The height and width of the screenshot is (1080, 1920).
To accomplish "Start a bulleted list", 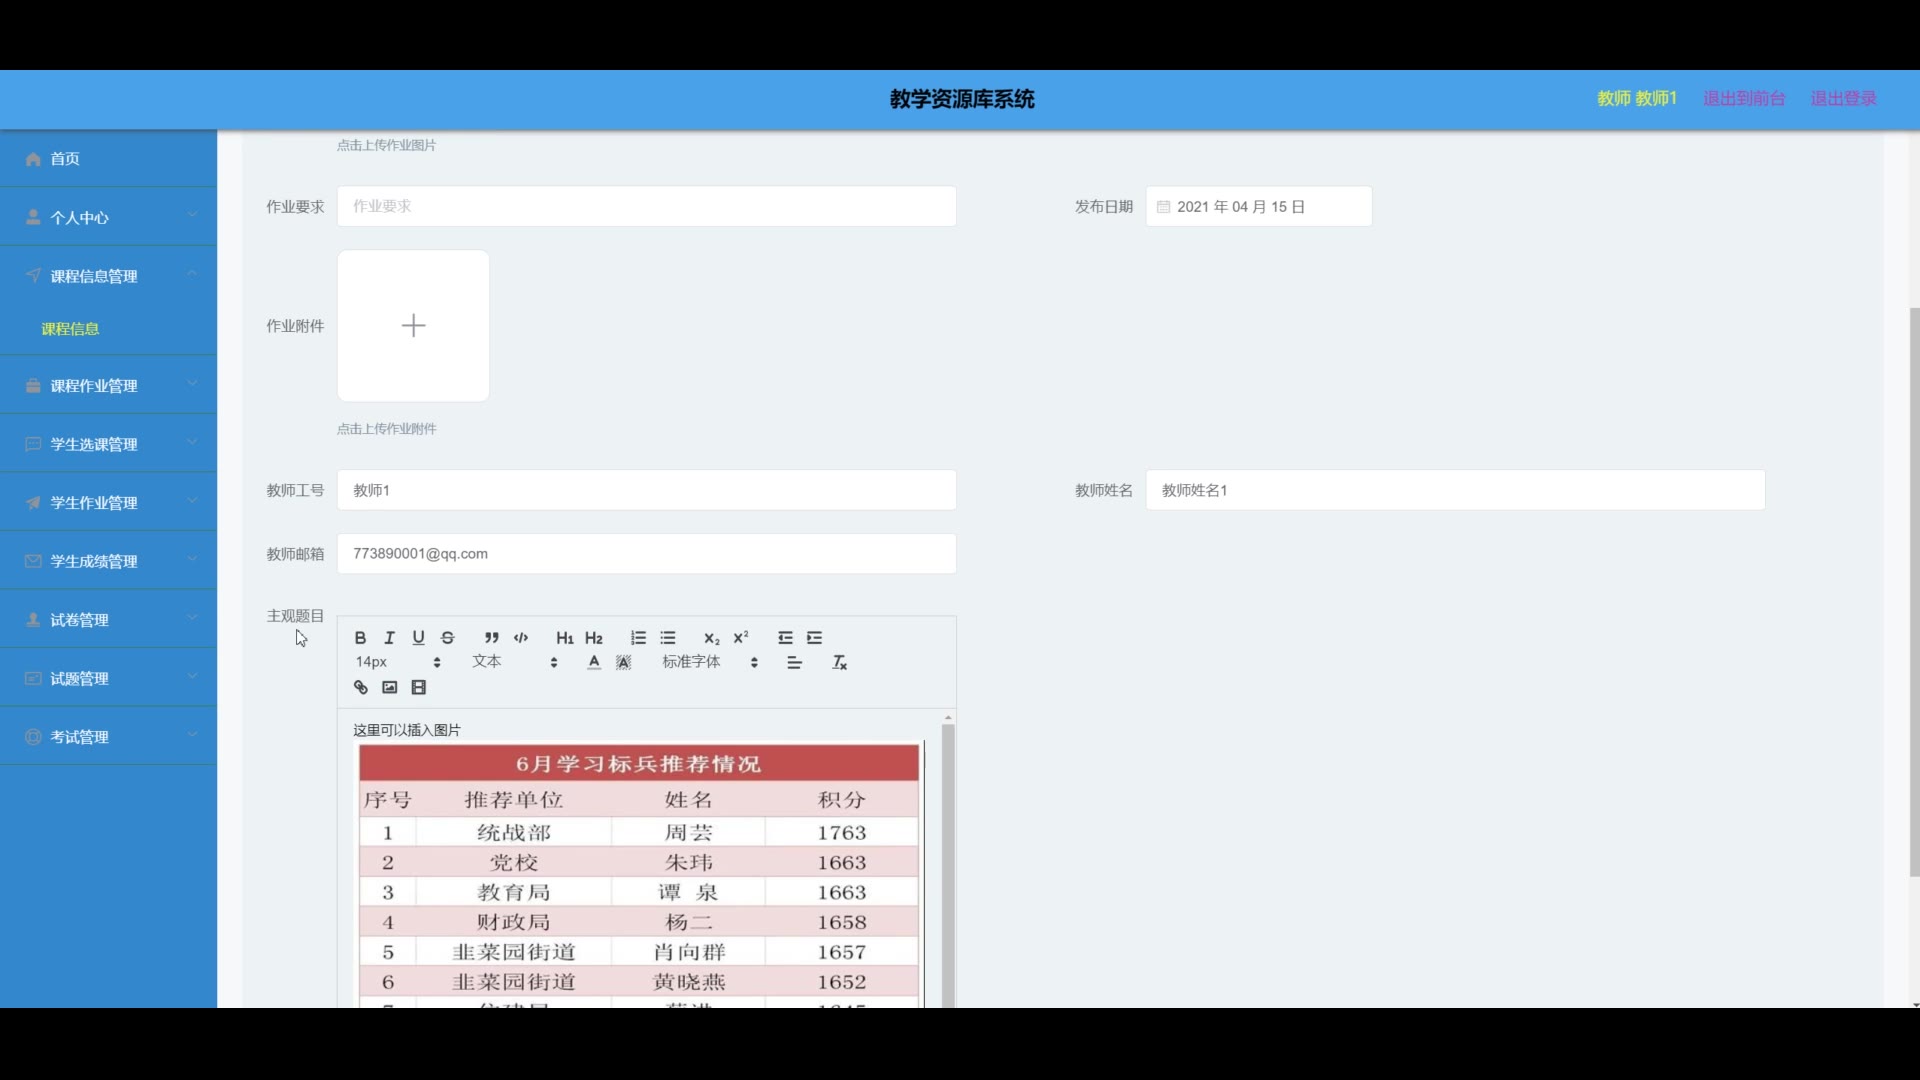I will coord(668,638).
